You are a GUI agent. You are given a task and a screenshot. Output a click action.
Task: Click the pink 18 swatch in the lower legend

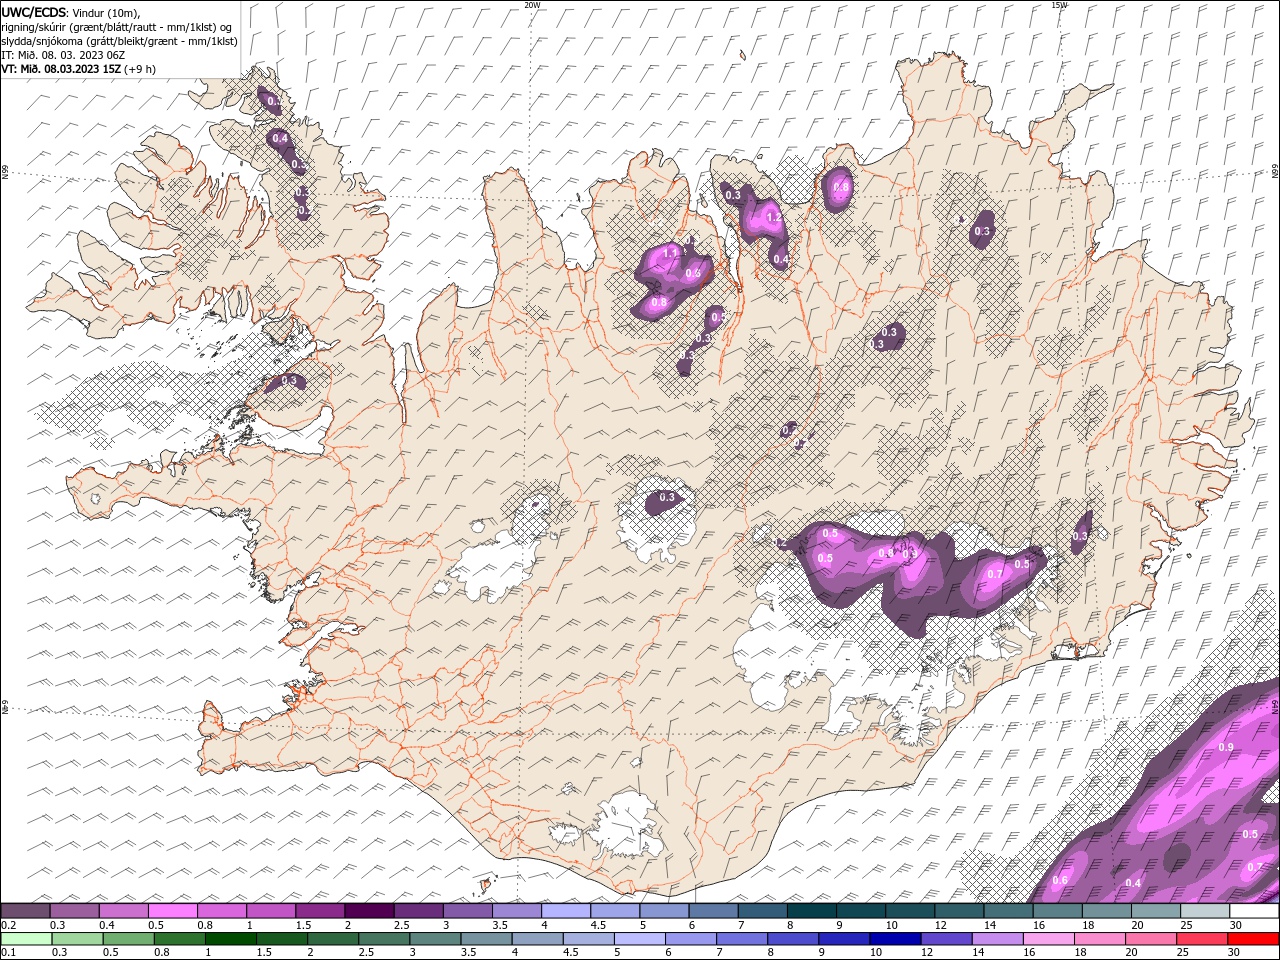tap(1100, 938)
